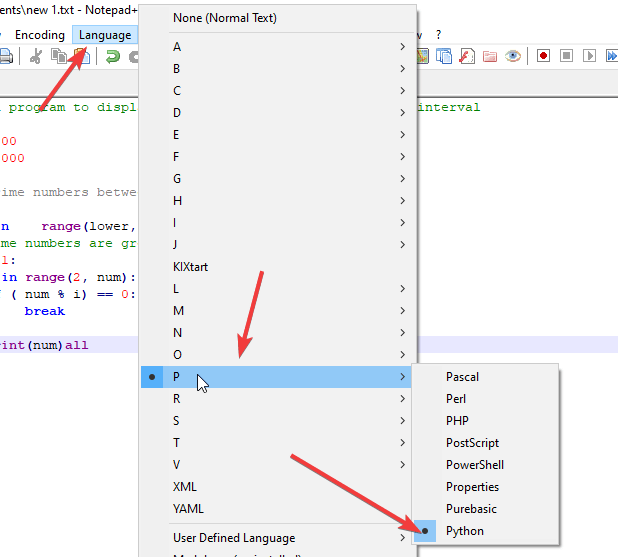Open Folder as Workspace icon
Viewport: 618px width, 557px height.
[x=490, y=56]
